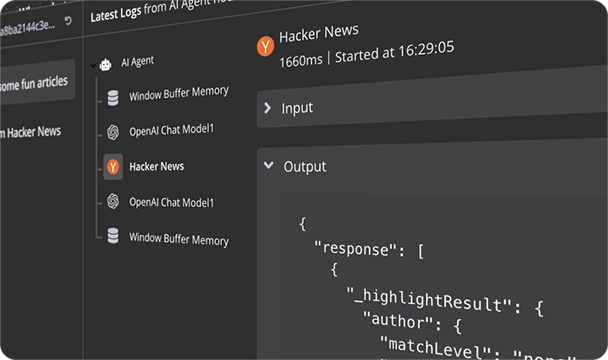Collapse the AI Agent tree node

(93, 66)
